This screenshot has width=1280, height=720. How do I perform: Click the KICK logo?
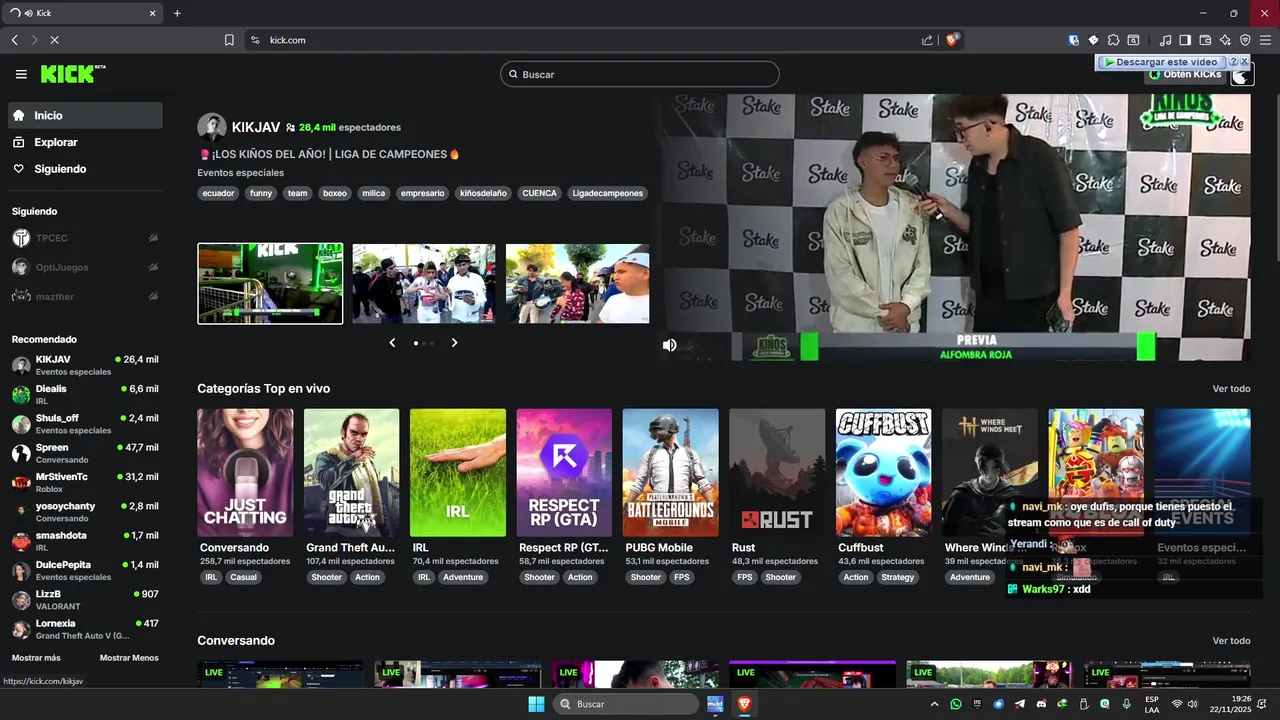click(73, 74)
